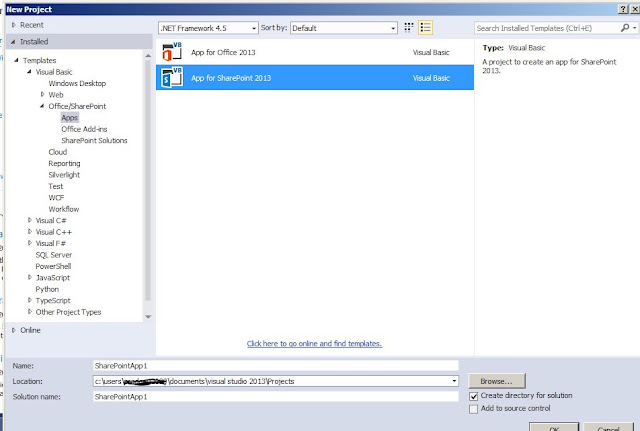This screenshot has height=431, width=640.
Task: Click the tree scrollbar down arrow
Action: [x=148, y=317]
